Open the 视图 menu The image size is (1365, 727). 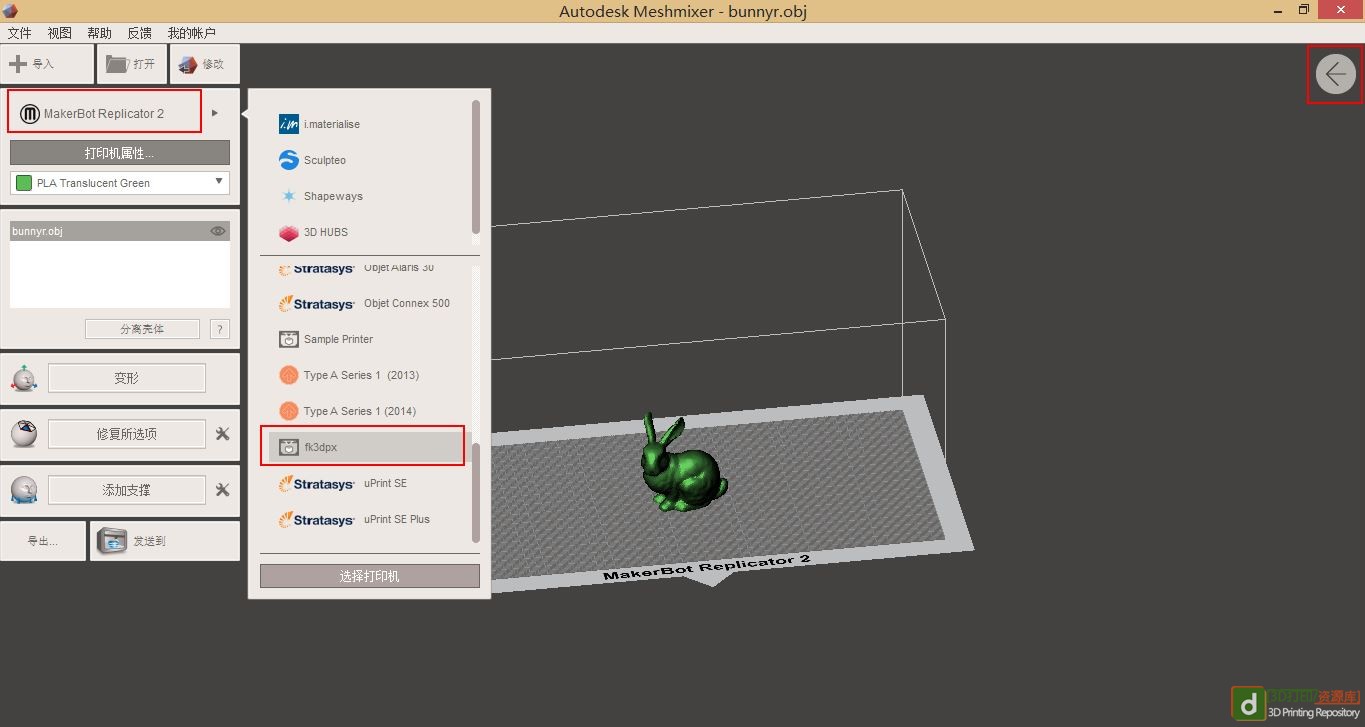tap(60, 33)
